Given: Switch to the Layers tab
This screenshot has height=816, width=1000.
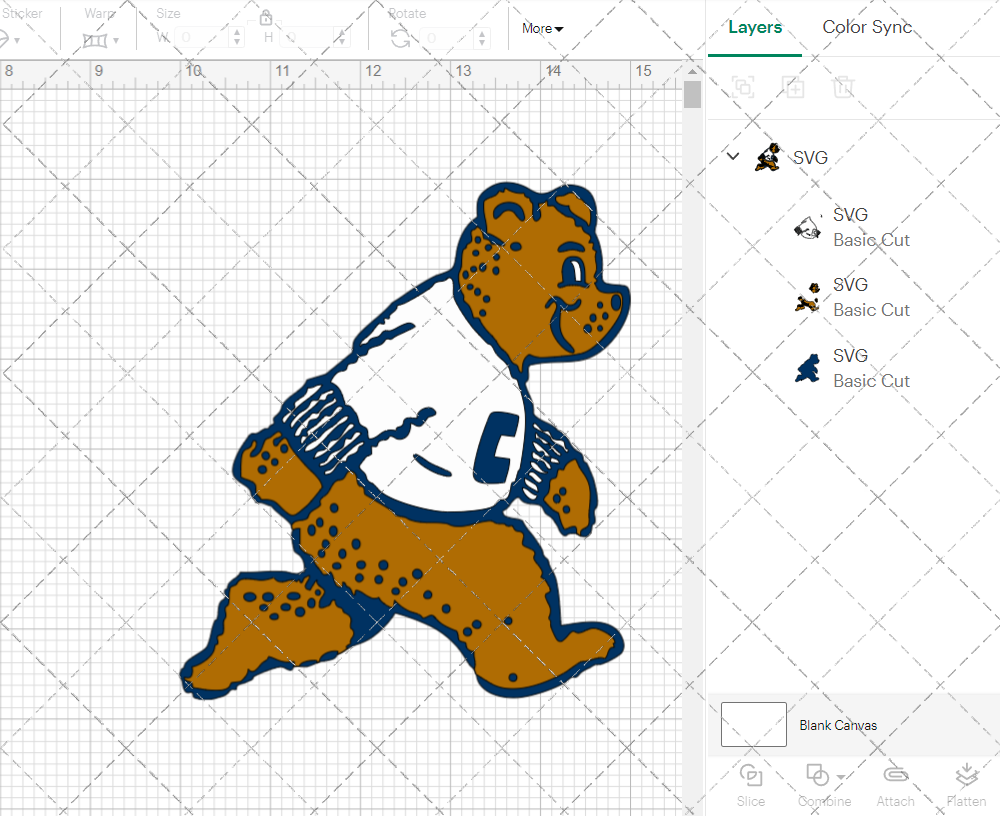Looking at the screenshot, I should [x=755, y=27].
